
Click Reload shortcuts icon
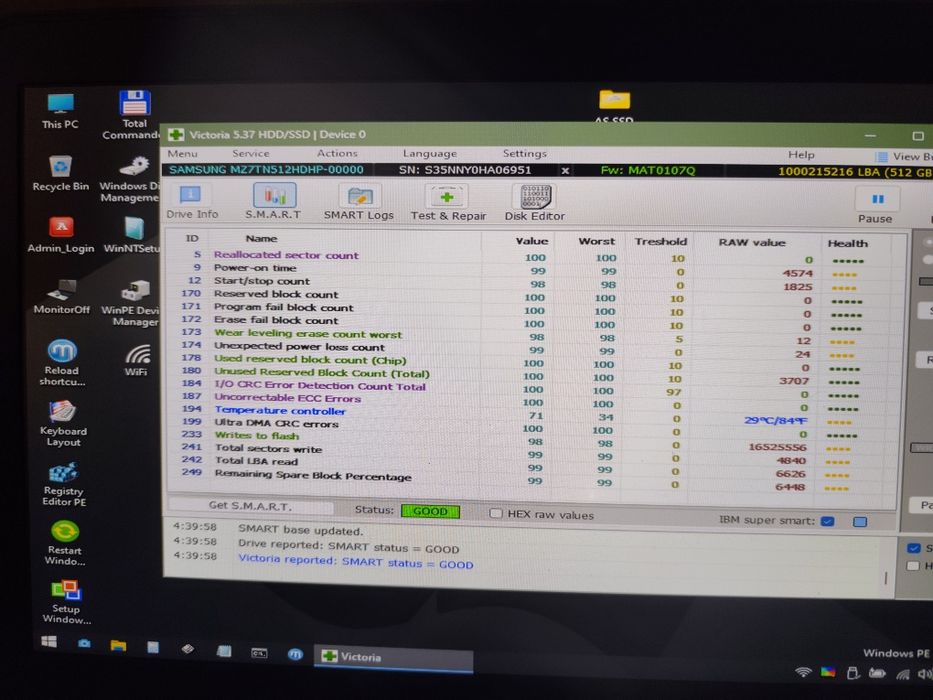62,362
